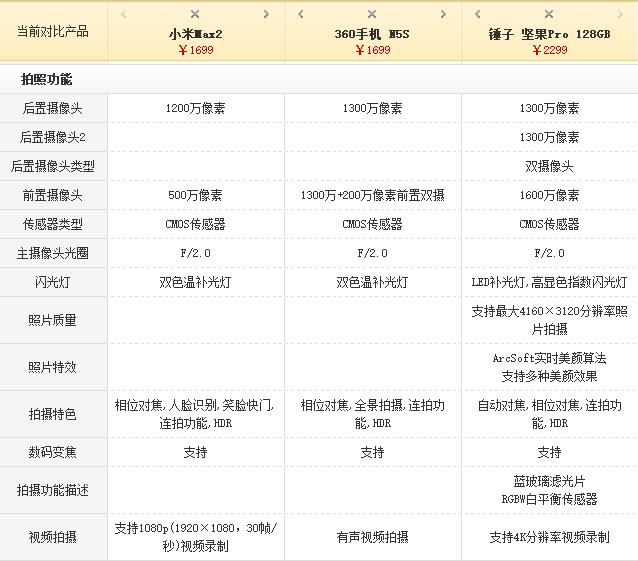The width and height of the screenshot is (638, 561).
Task: Click the 有声视频拍摄 cell
Action: [373, 537]
